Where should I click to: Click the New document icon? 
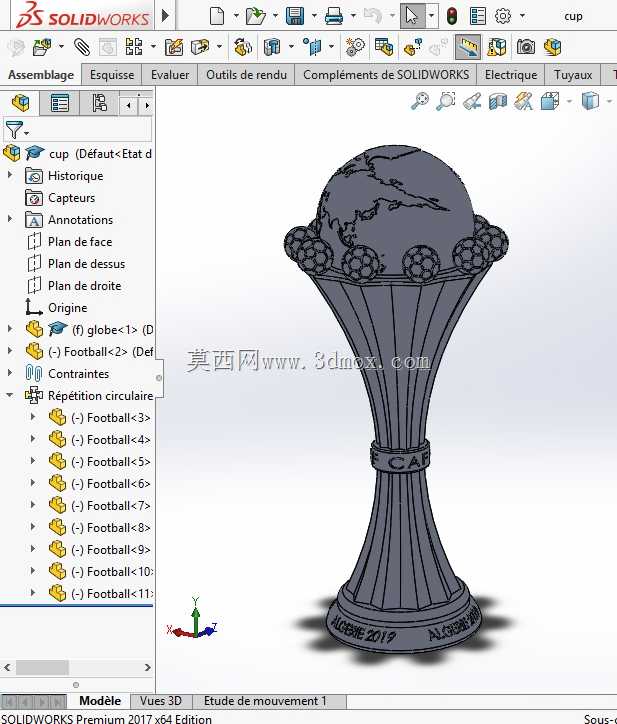tap(217, 16)
